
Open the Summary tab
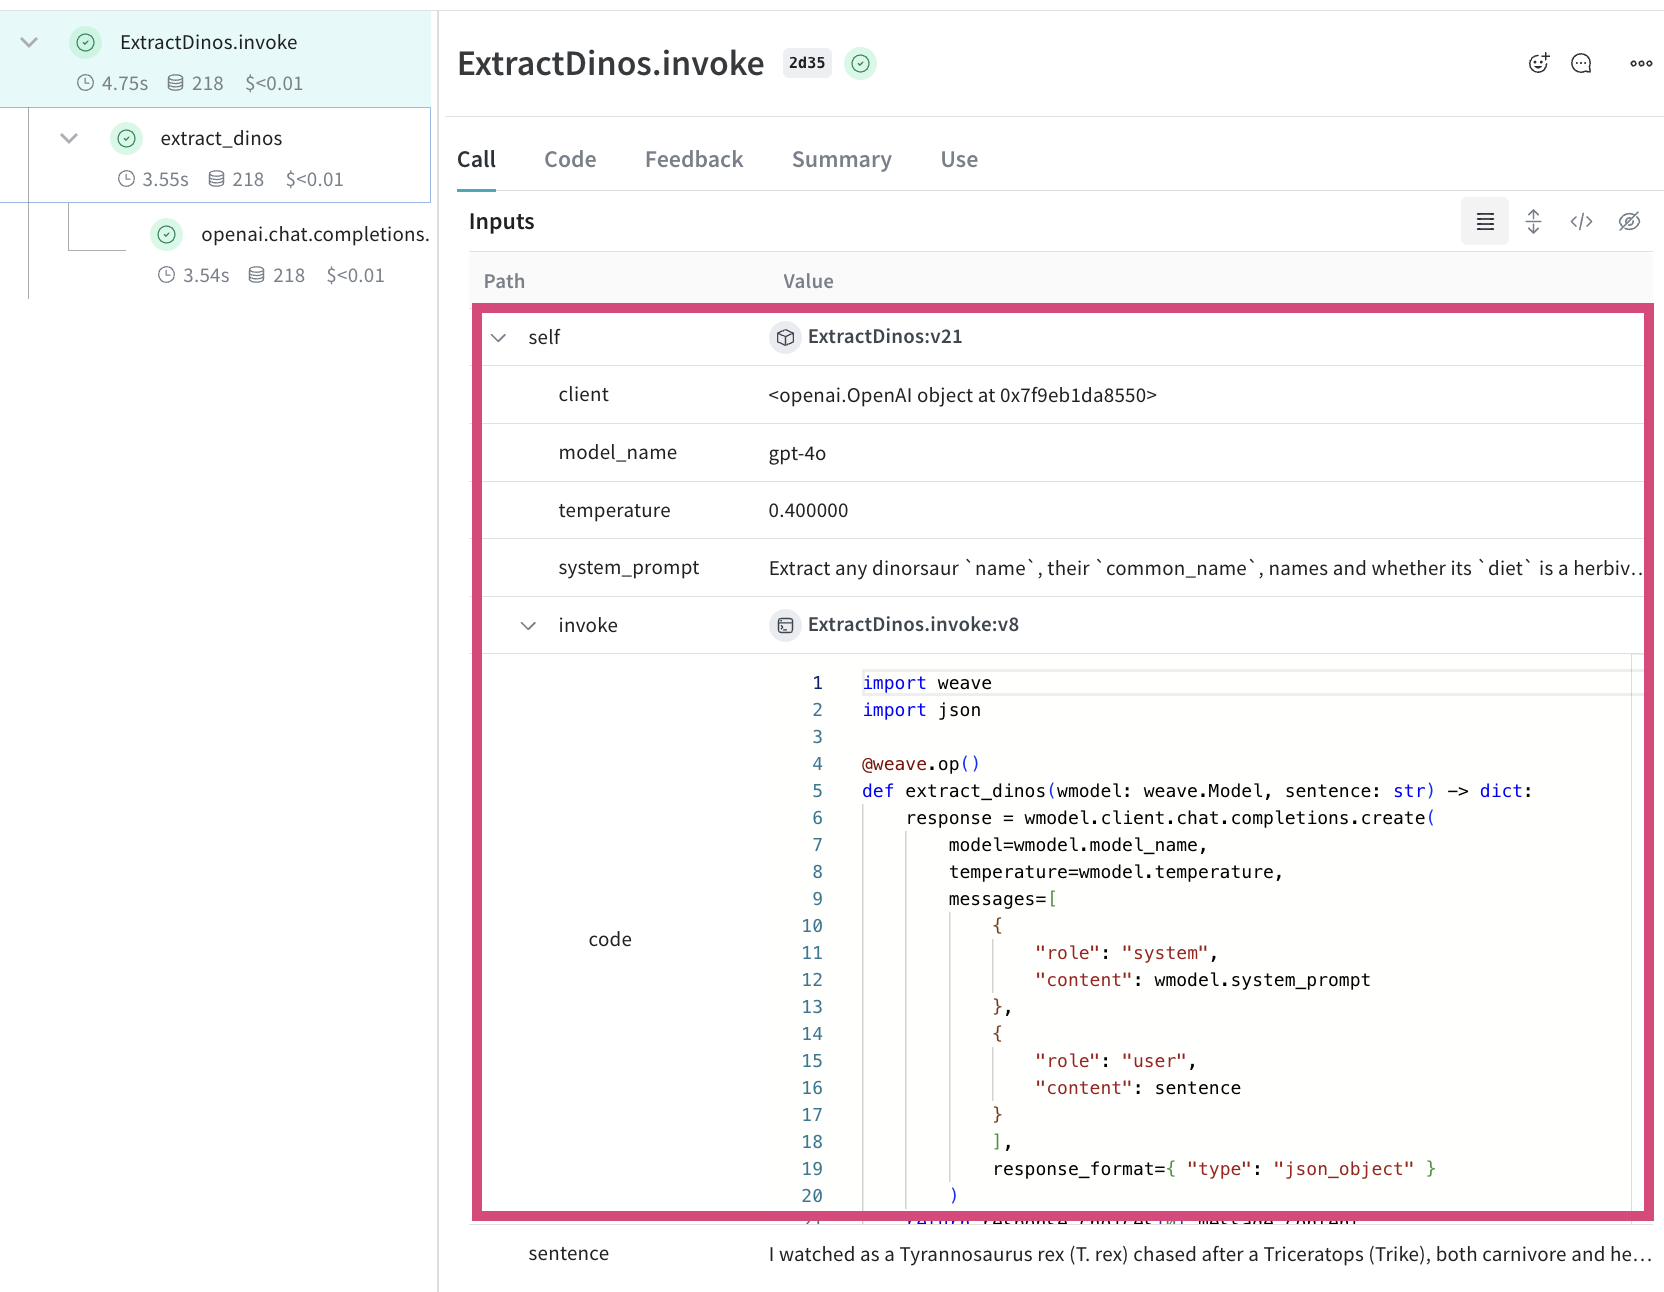coord(842,159)
